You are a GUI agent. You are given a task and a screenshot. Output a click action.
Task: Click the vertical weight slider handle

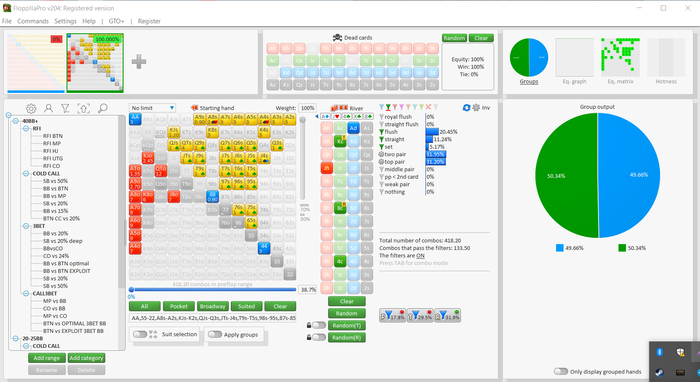click(303, 120)
